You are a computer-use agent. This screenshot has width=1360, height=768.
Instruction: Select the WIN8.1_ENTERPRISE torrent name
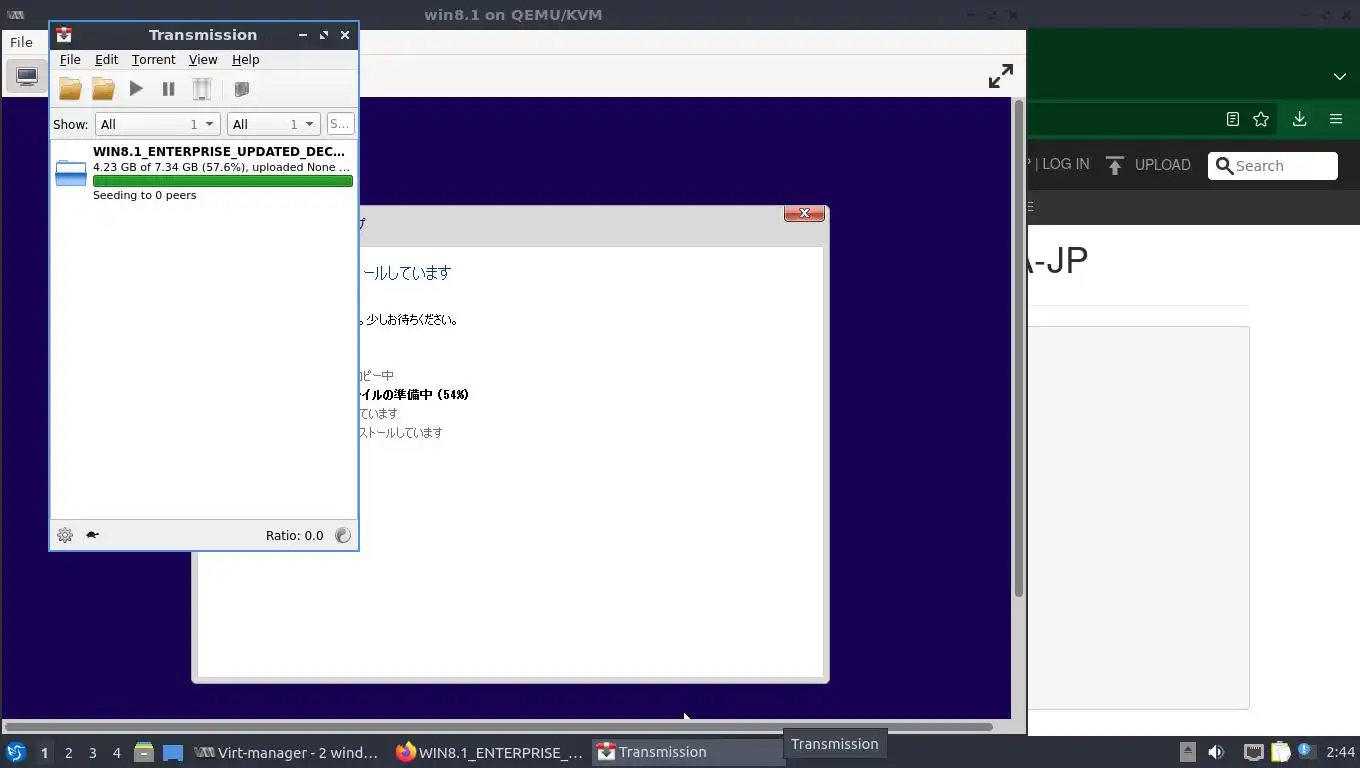(219, 152)
